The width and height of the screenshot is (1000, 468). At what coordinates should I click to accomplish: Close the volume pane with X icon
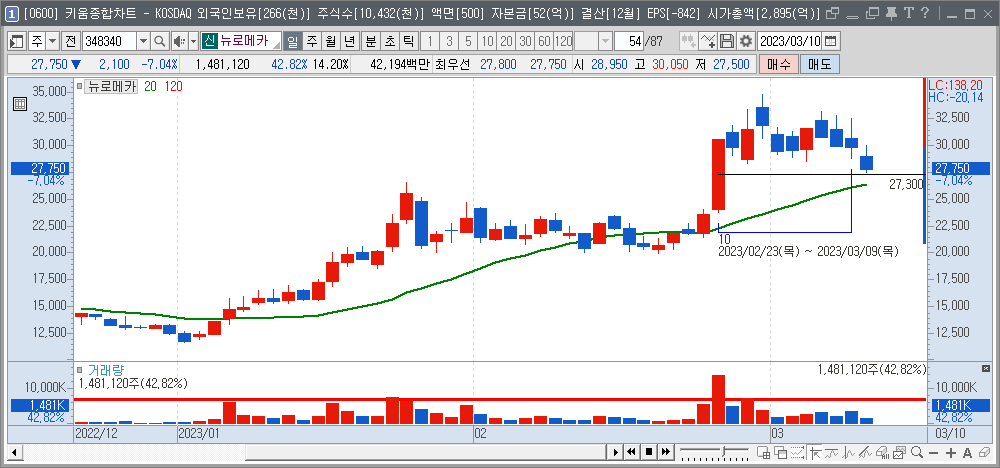pos(985,369)
